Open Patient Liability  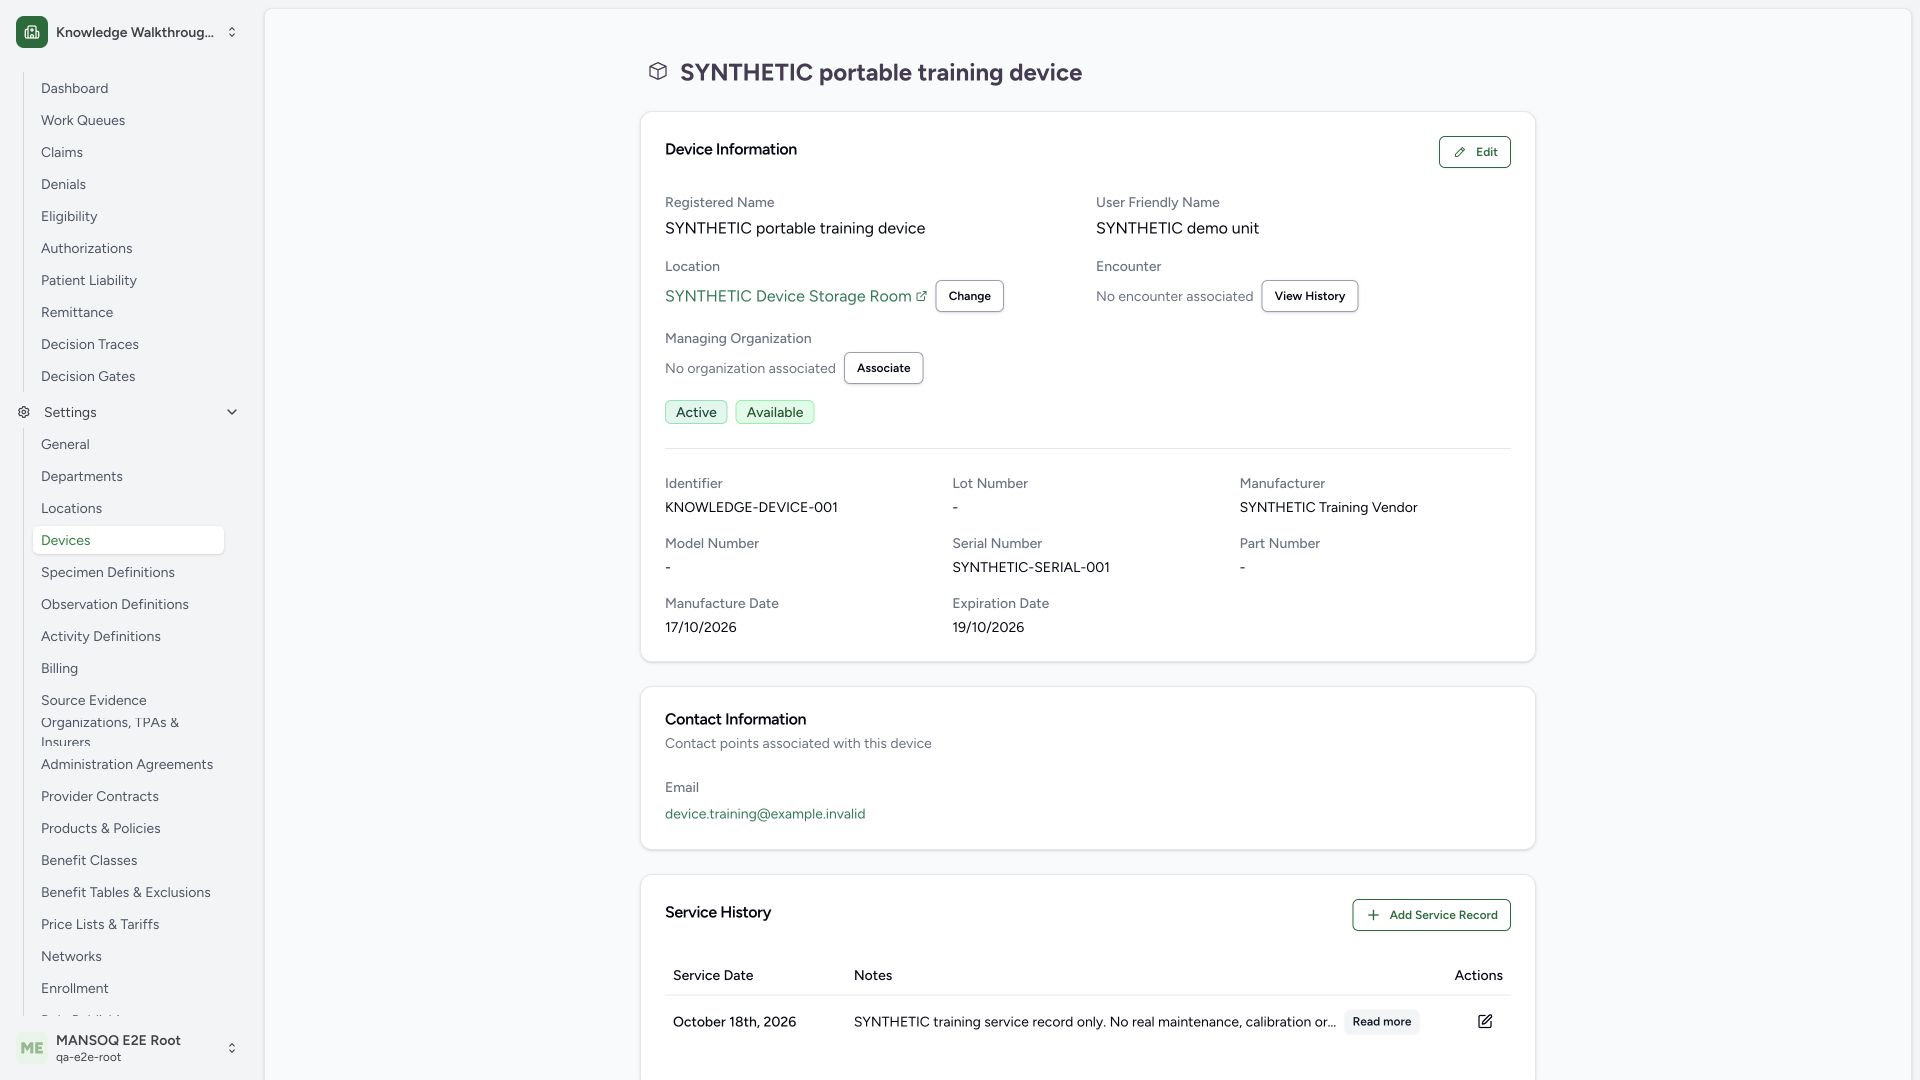128,280
